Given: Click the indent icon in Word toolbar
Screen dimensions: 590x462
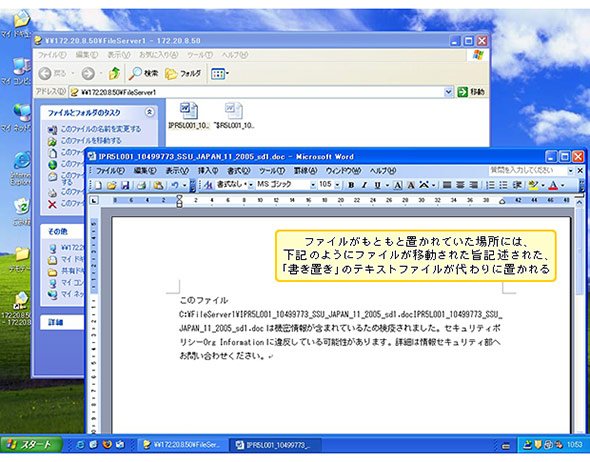Looking at the screenshot, I should (517, 185).
